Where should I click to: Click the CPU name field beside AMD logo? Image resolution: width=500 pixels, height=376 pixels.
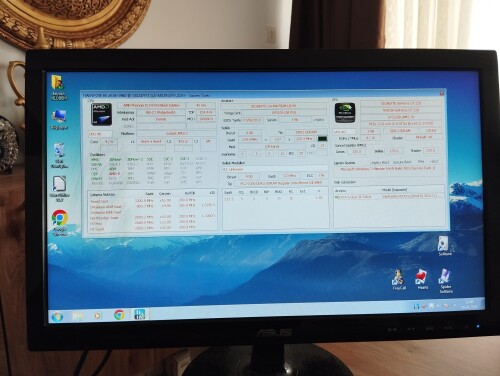(151, 105)
